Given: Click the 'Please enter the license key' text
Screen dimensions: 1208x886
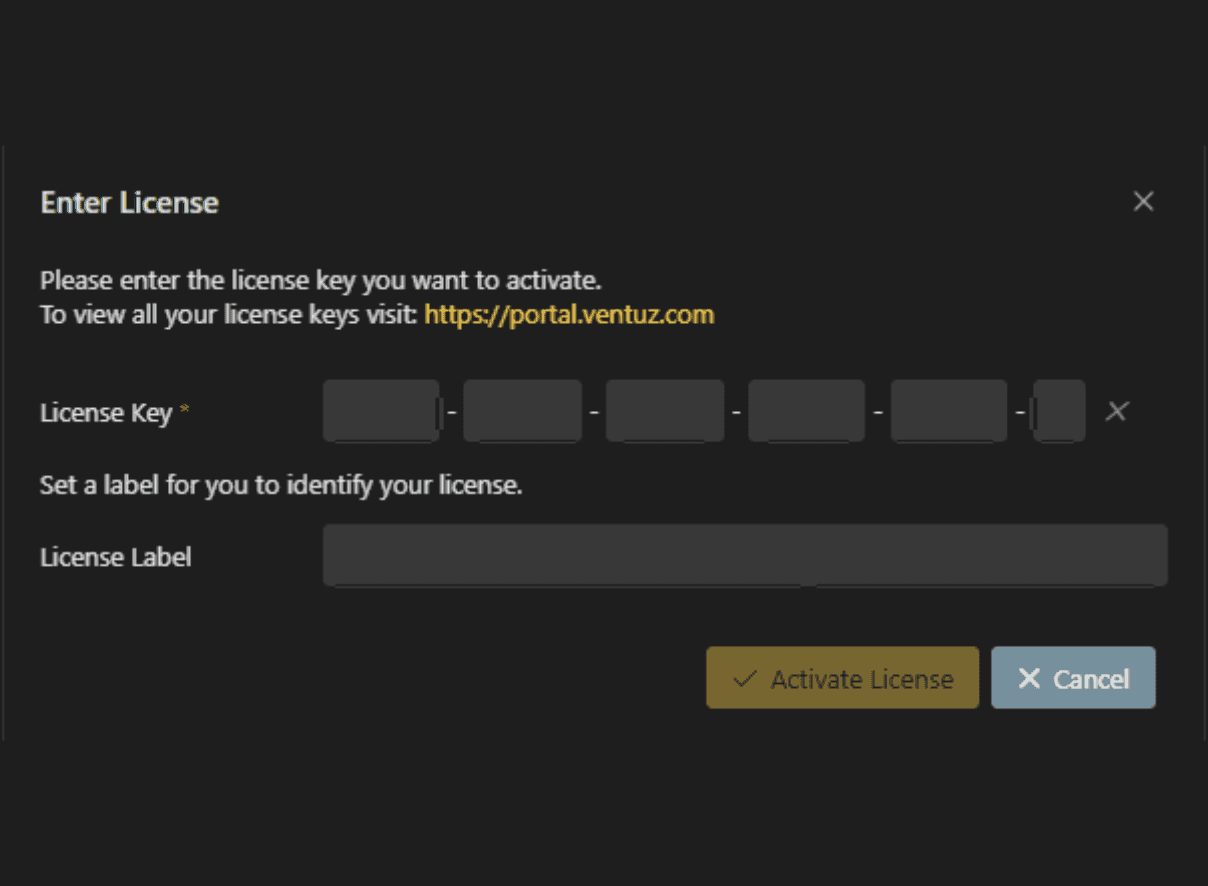Looking at the screenshot, I should (x=320, y=280).
